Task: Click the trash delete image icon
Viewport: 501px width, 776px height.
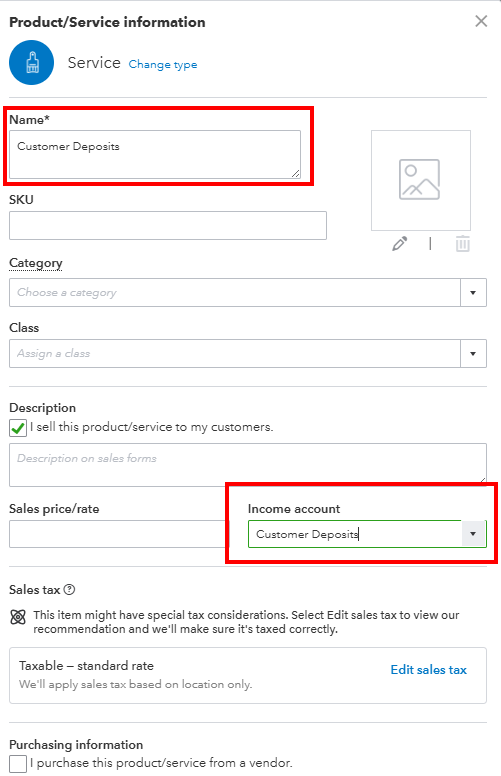Action: pyautogui.click(x=462, y=243)
